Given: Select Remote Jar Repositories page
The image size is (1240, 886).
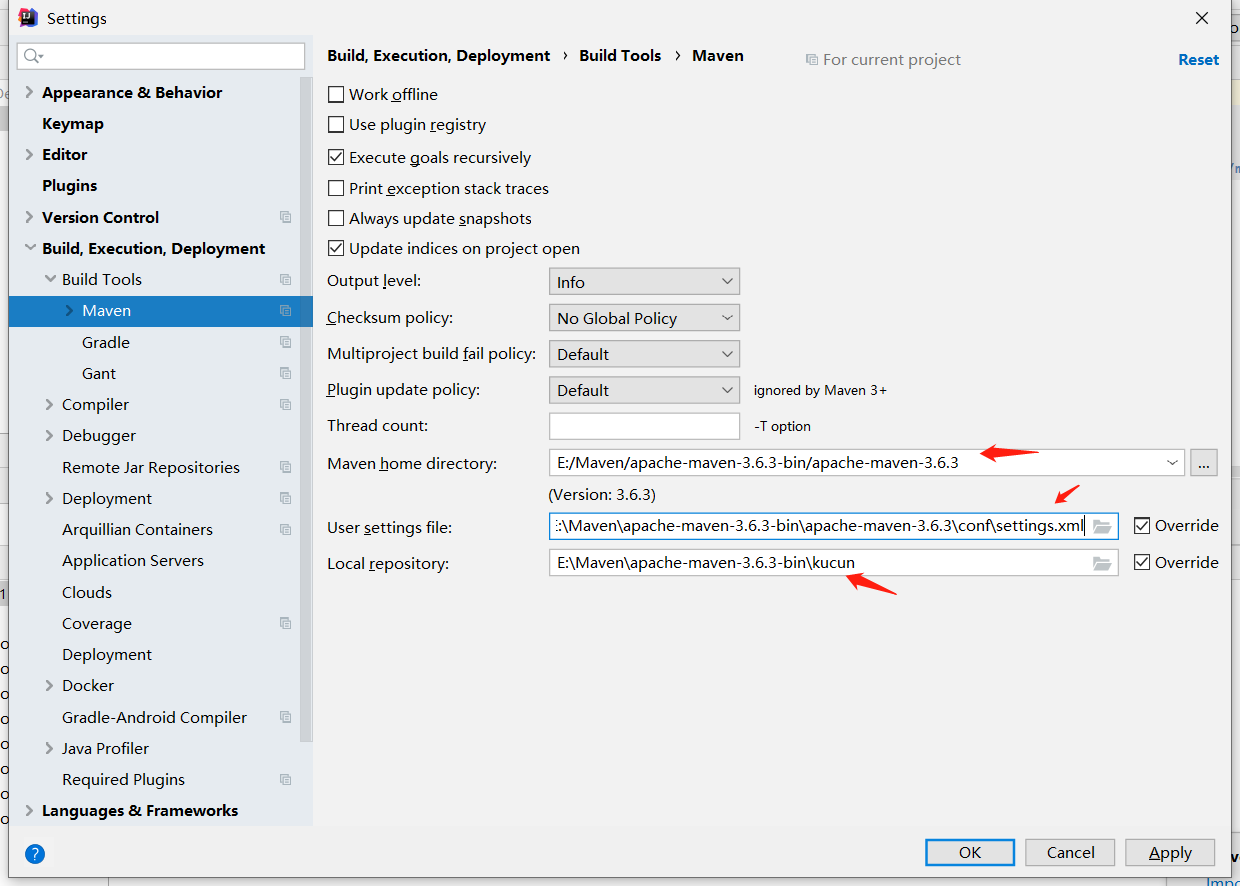Looking at the screenshot, I should coord(151,467).
